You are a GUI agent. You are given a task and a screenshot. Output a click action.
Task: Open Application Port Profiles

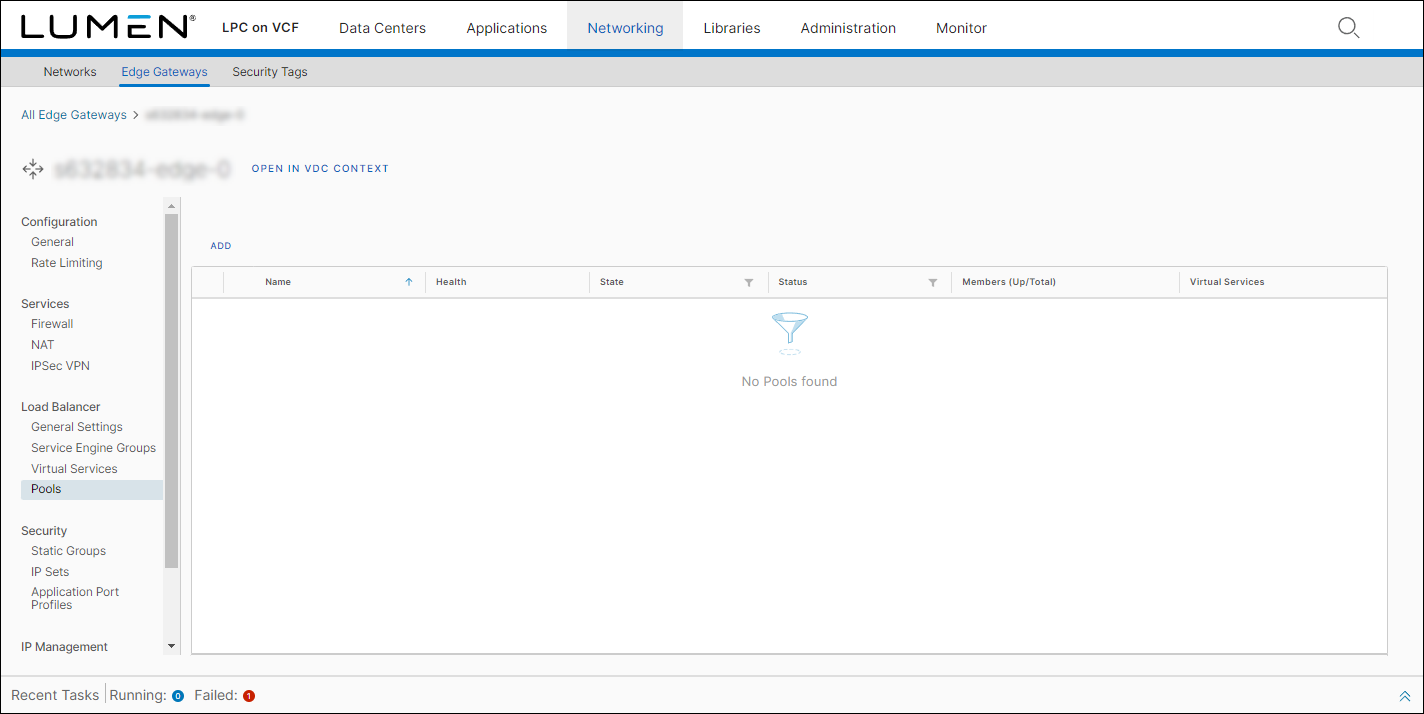coord(75,598)
